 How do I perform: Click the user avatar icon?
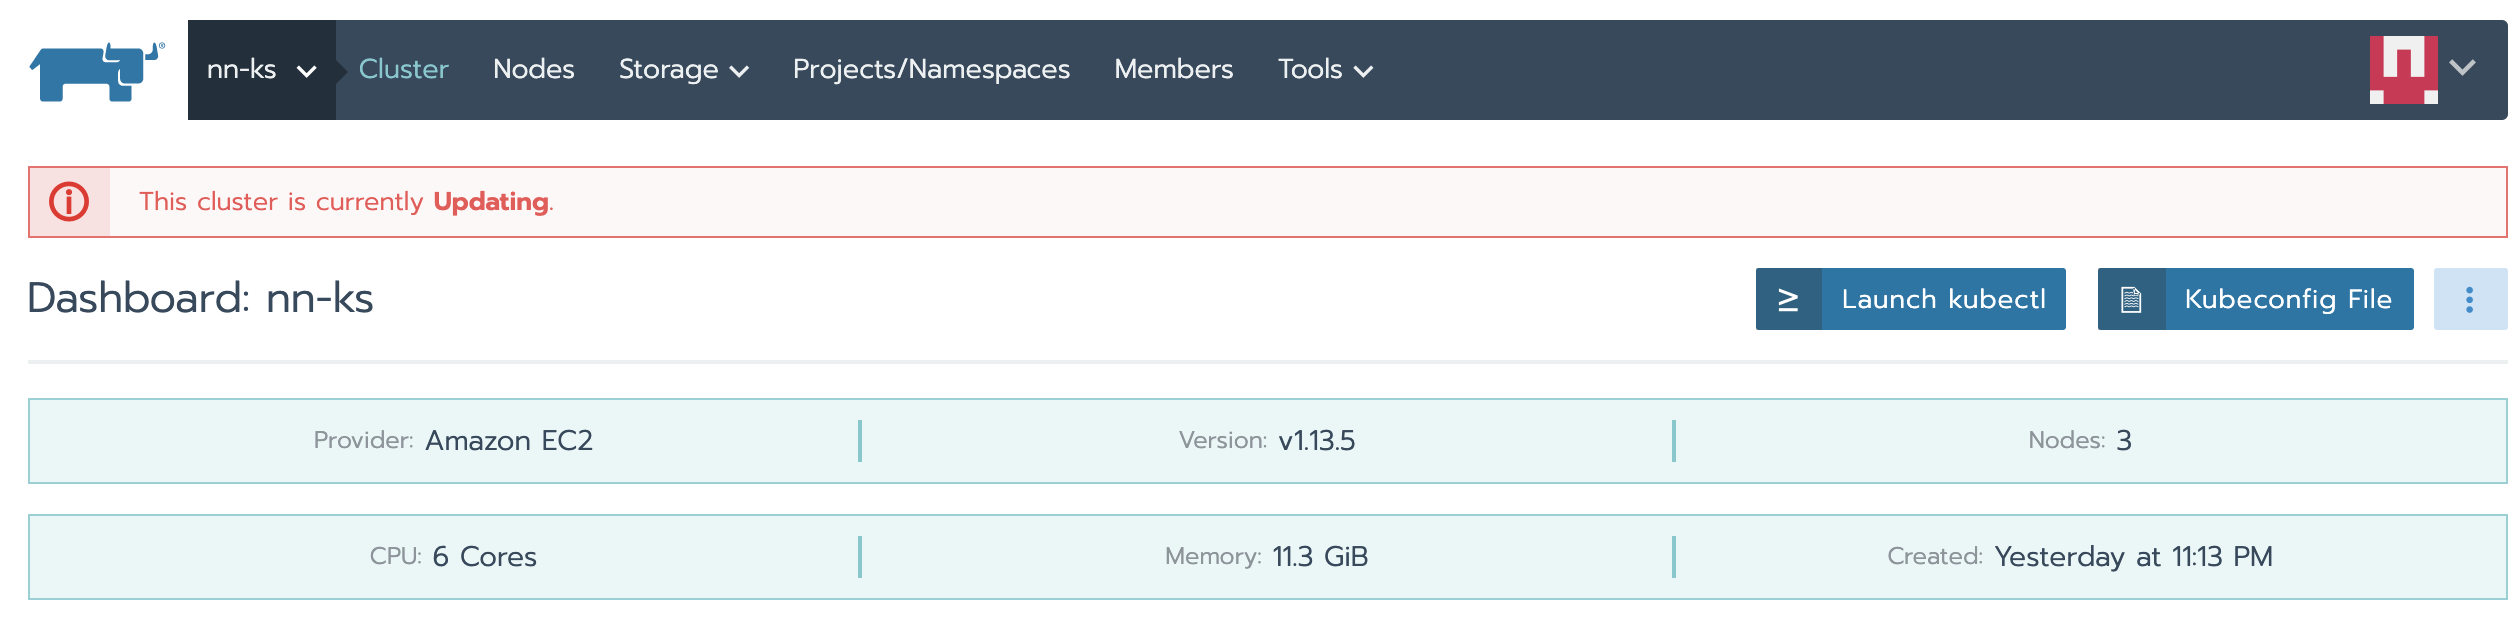coord(2403,70)
